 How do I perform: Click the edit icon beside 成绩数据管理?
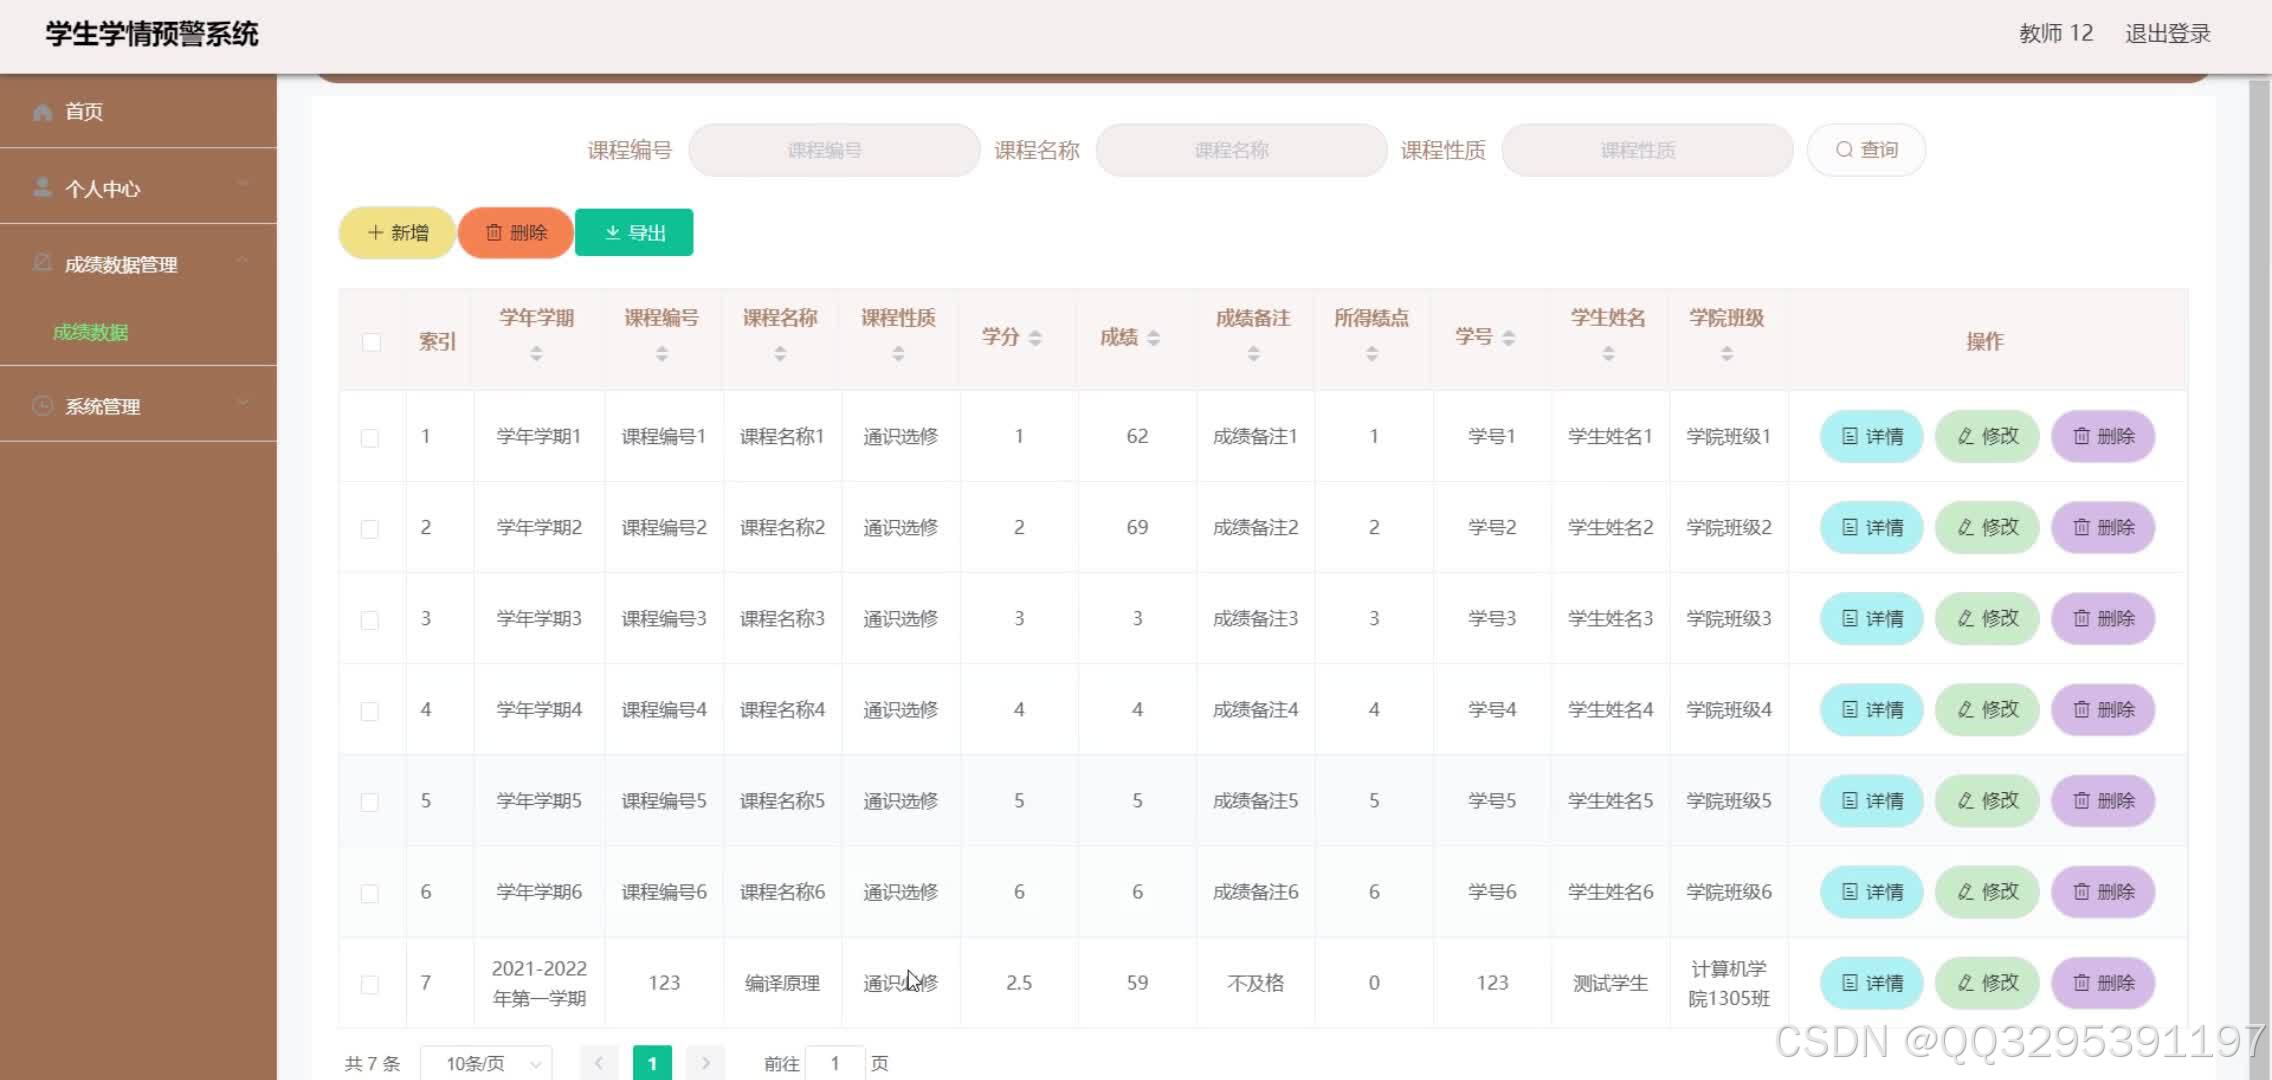(42, 263)
